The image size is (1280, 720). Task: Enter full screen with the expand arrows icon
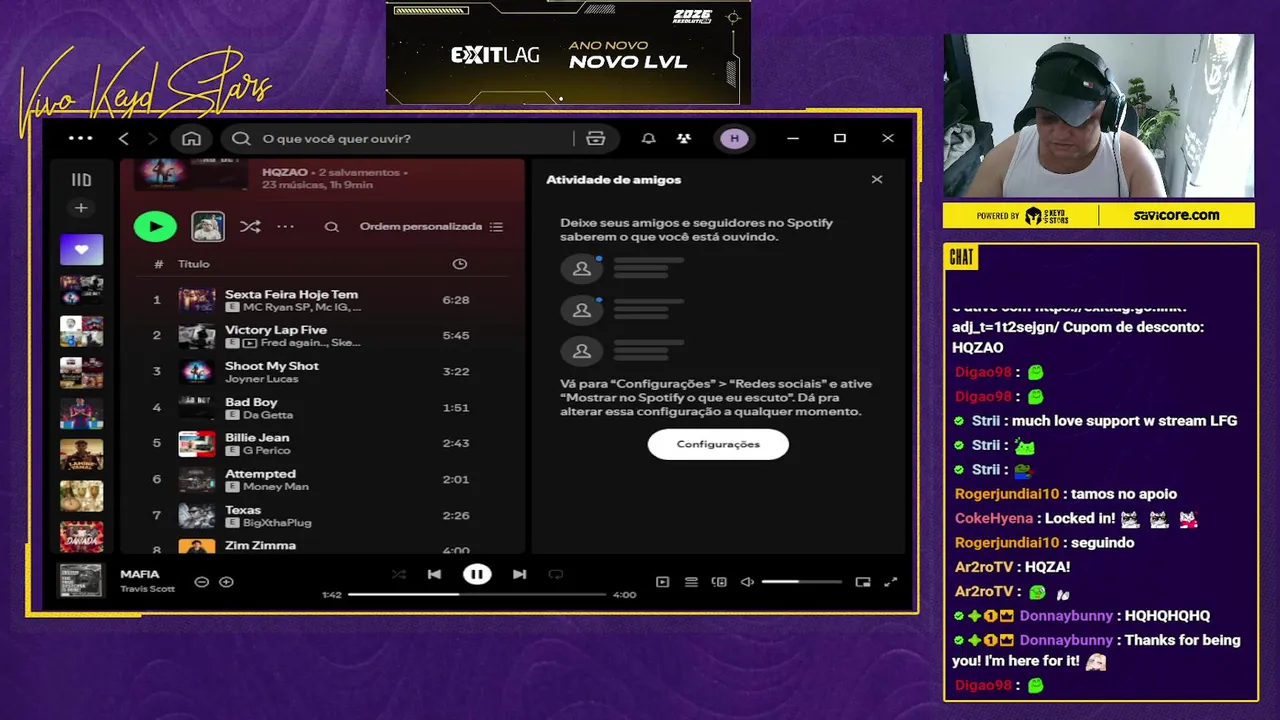click(x=891, y=582)
